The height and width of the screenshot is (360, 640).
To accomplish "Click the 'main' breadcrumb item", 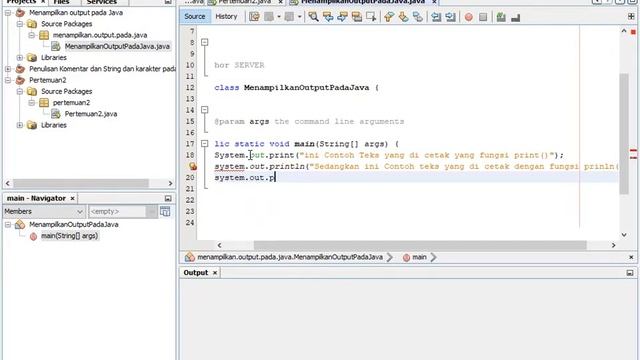I will (x=419, y=257).
